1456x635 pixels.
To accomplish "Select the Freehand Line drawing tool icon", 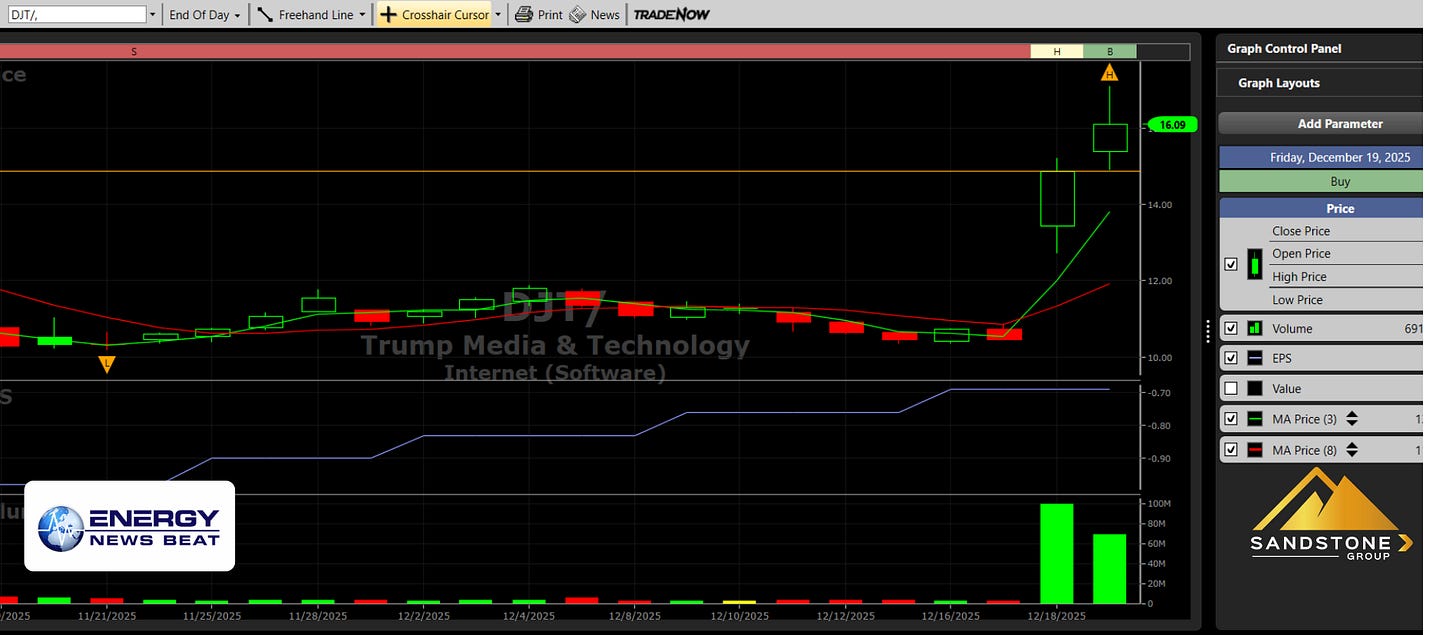I will (x=265, y=15).
